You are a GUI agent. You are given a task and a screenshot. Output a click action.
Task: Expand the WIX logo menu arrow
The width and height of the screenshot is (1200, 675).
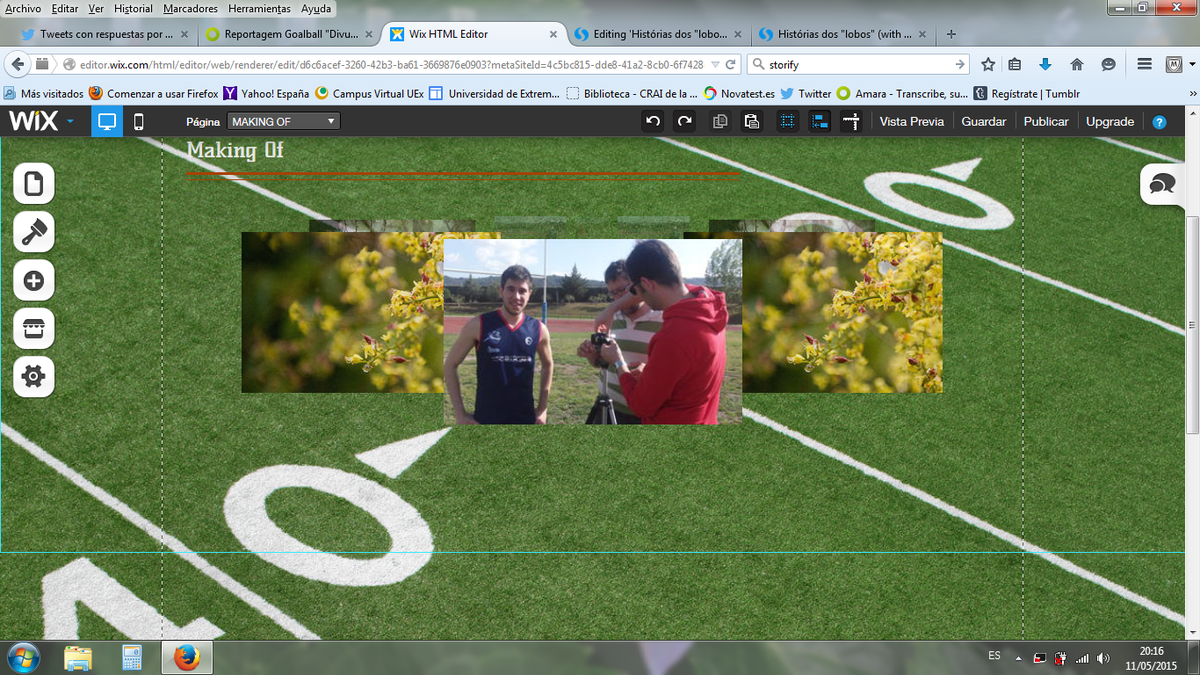click(70, 122)
